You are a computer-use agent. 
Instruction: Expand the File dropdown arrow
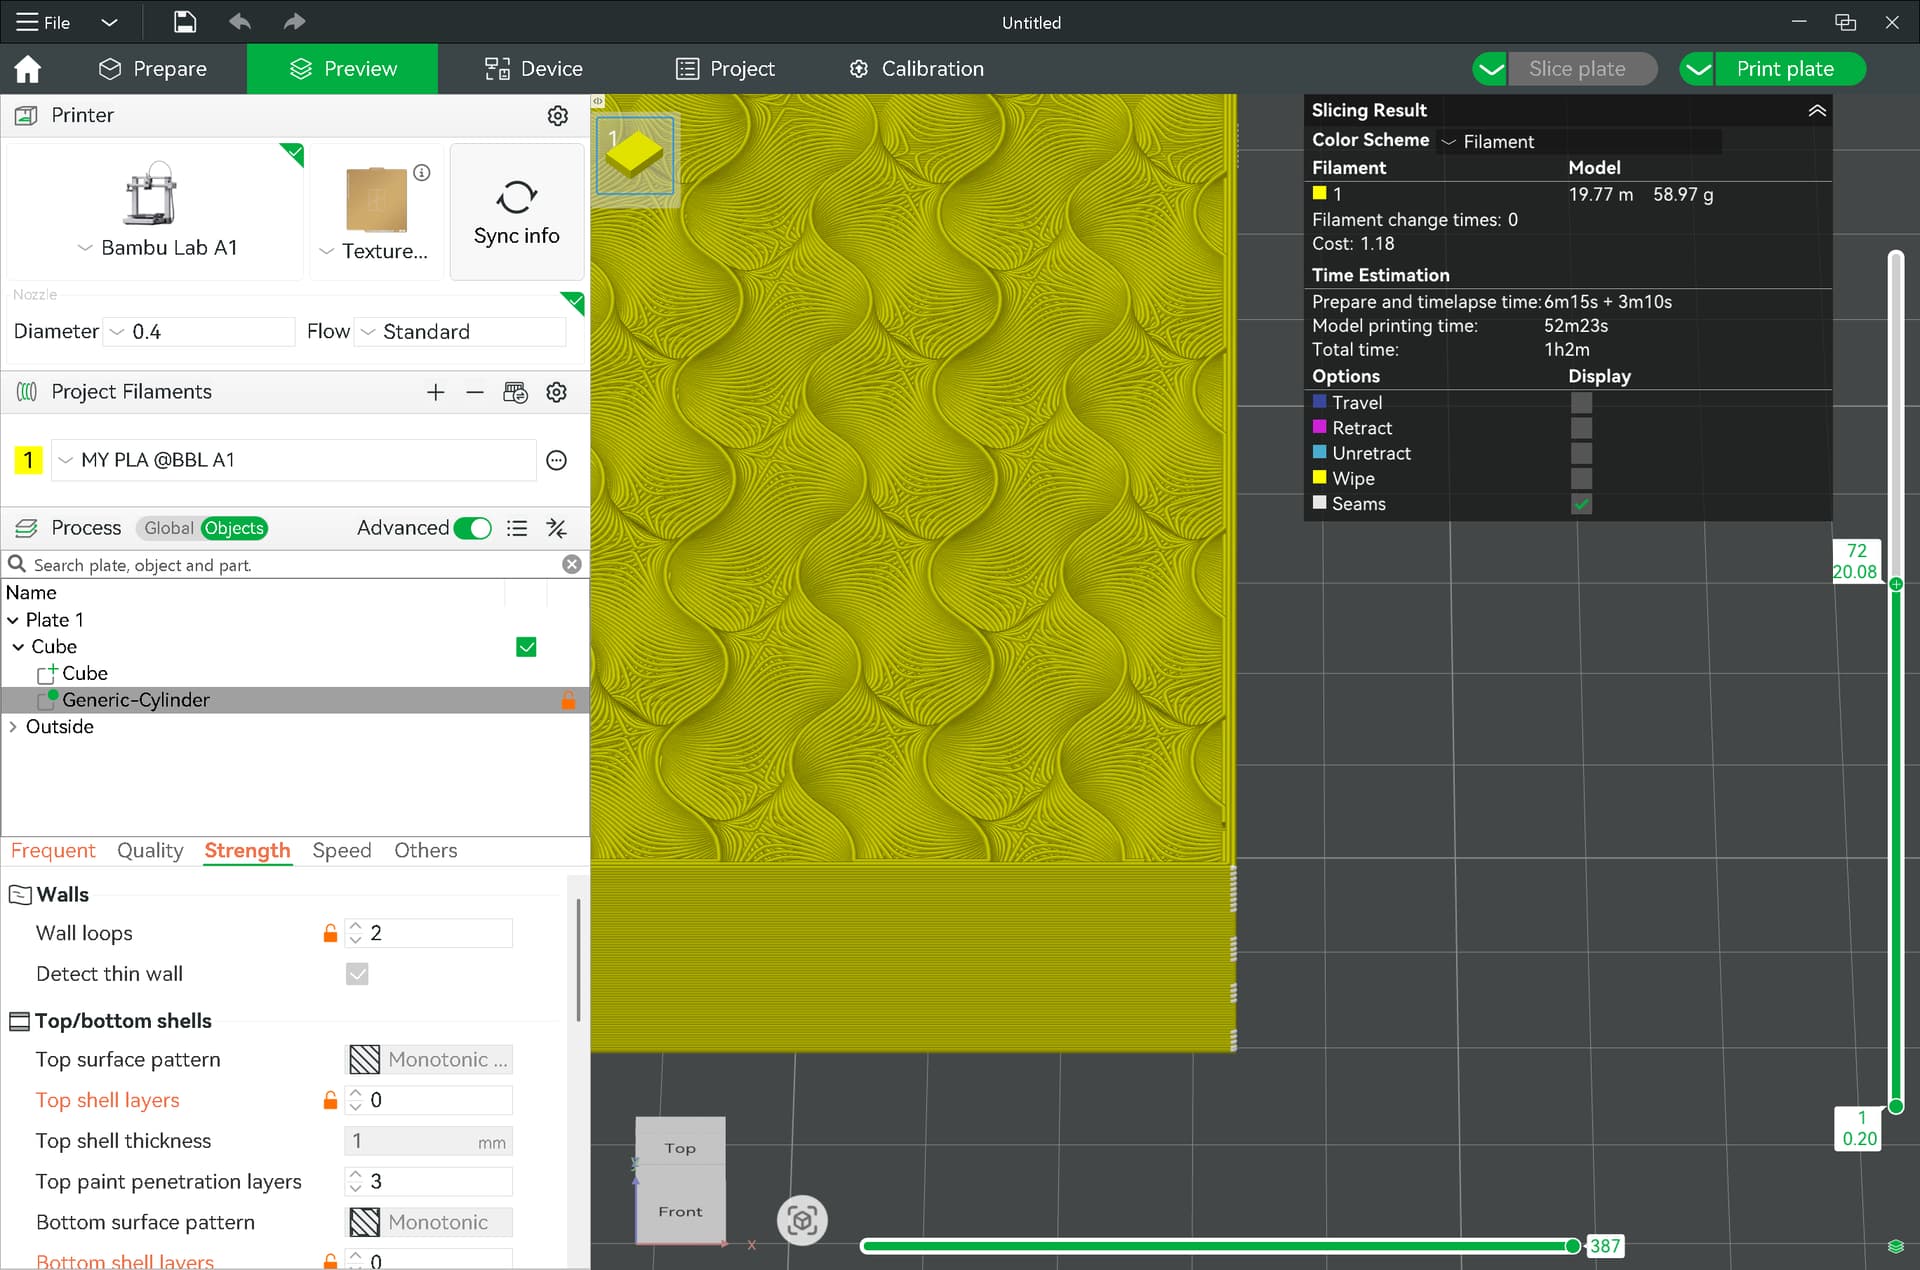pos(110,22)
